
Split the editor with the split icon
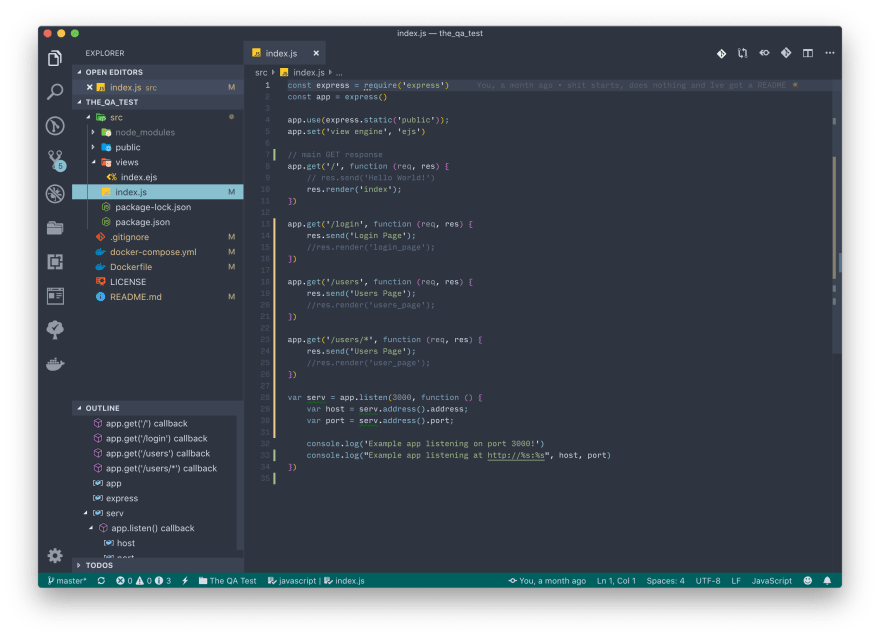[x=808, y=53]
